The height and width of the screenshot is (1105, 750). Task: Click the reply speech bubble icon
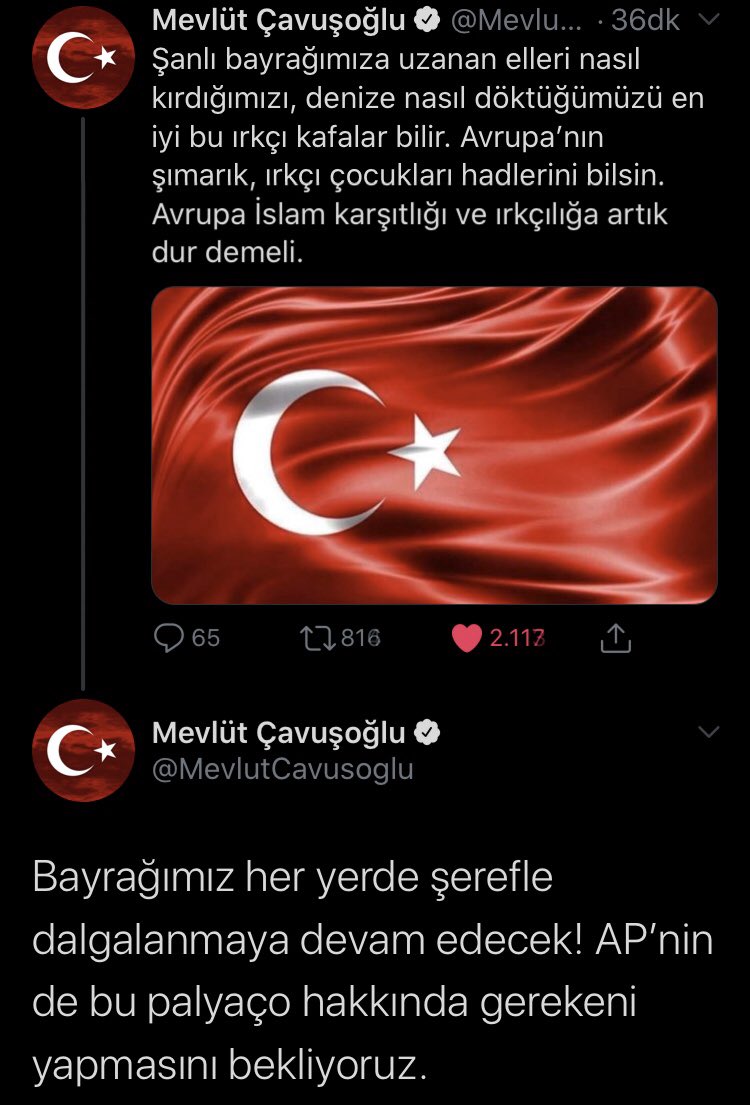click(x=168, y=638)
